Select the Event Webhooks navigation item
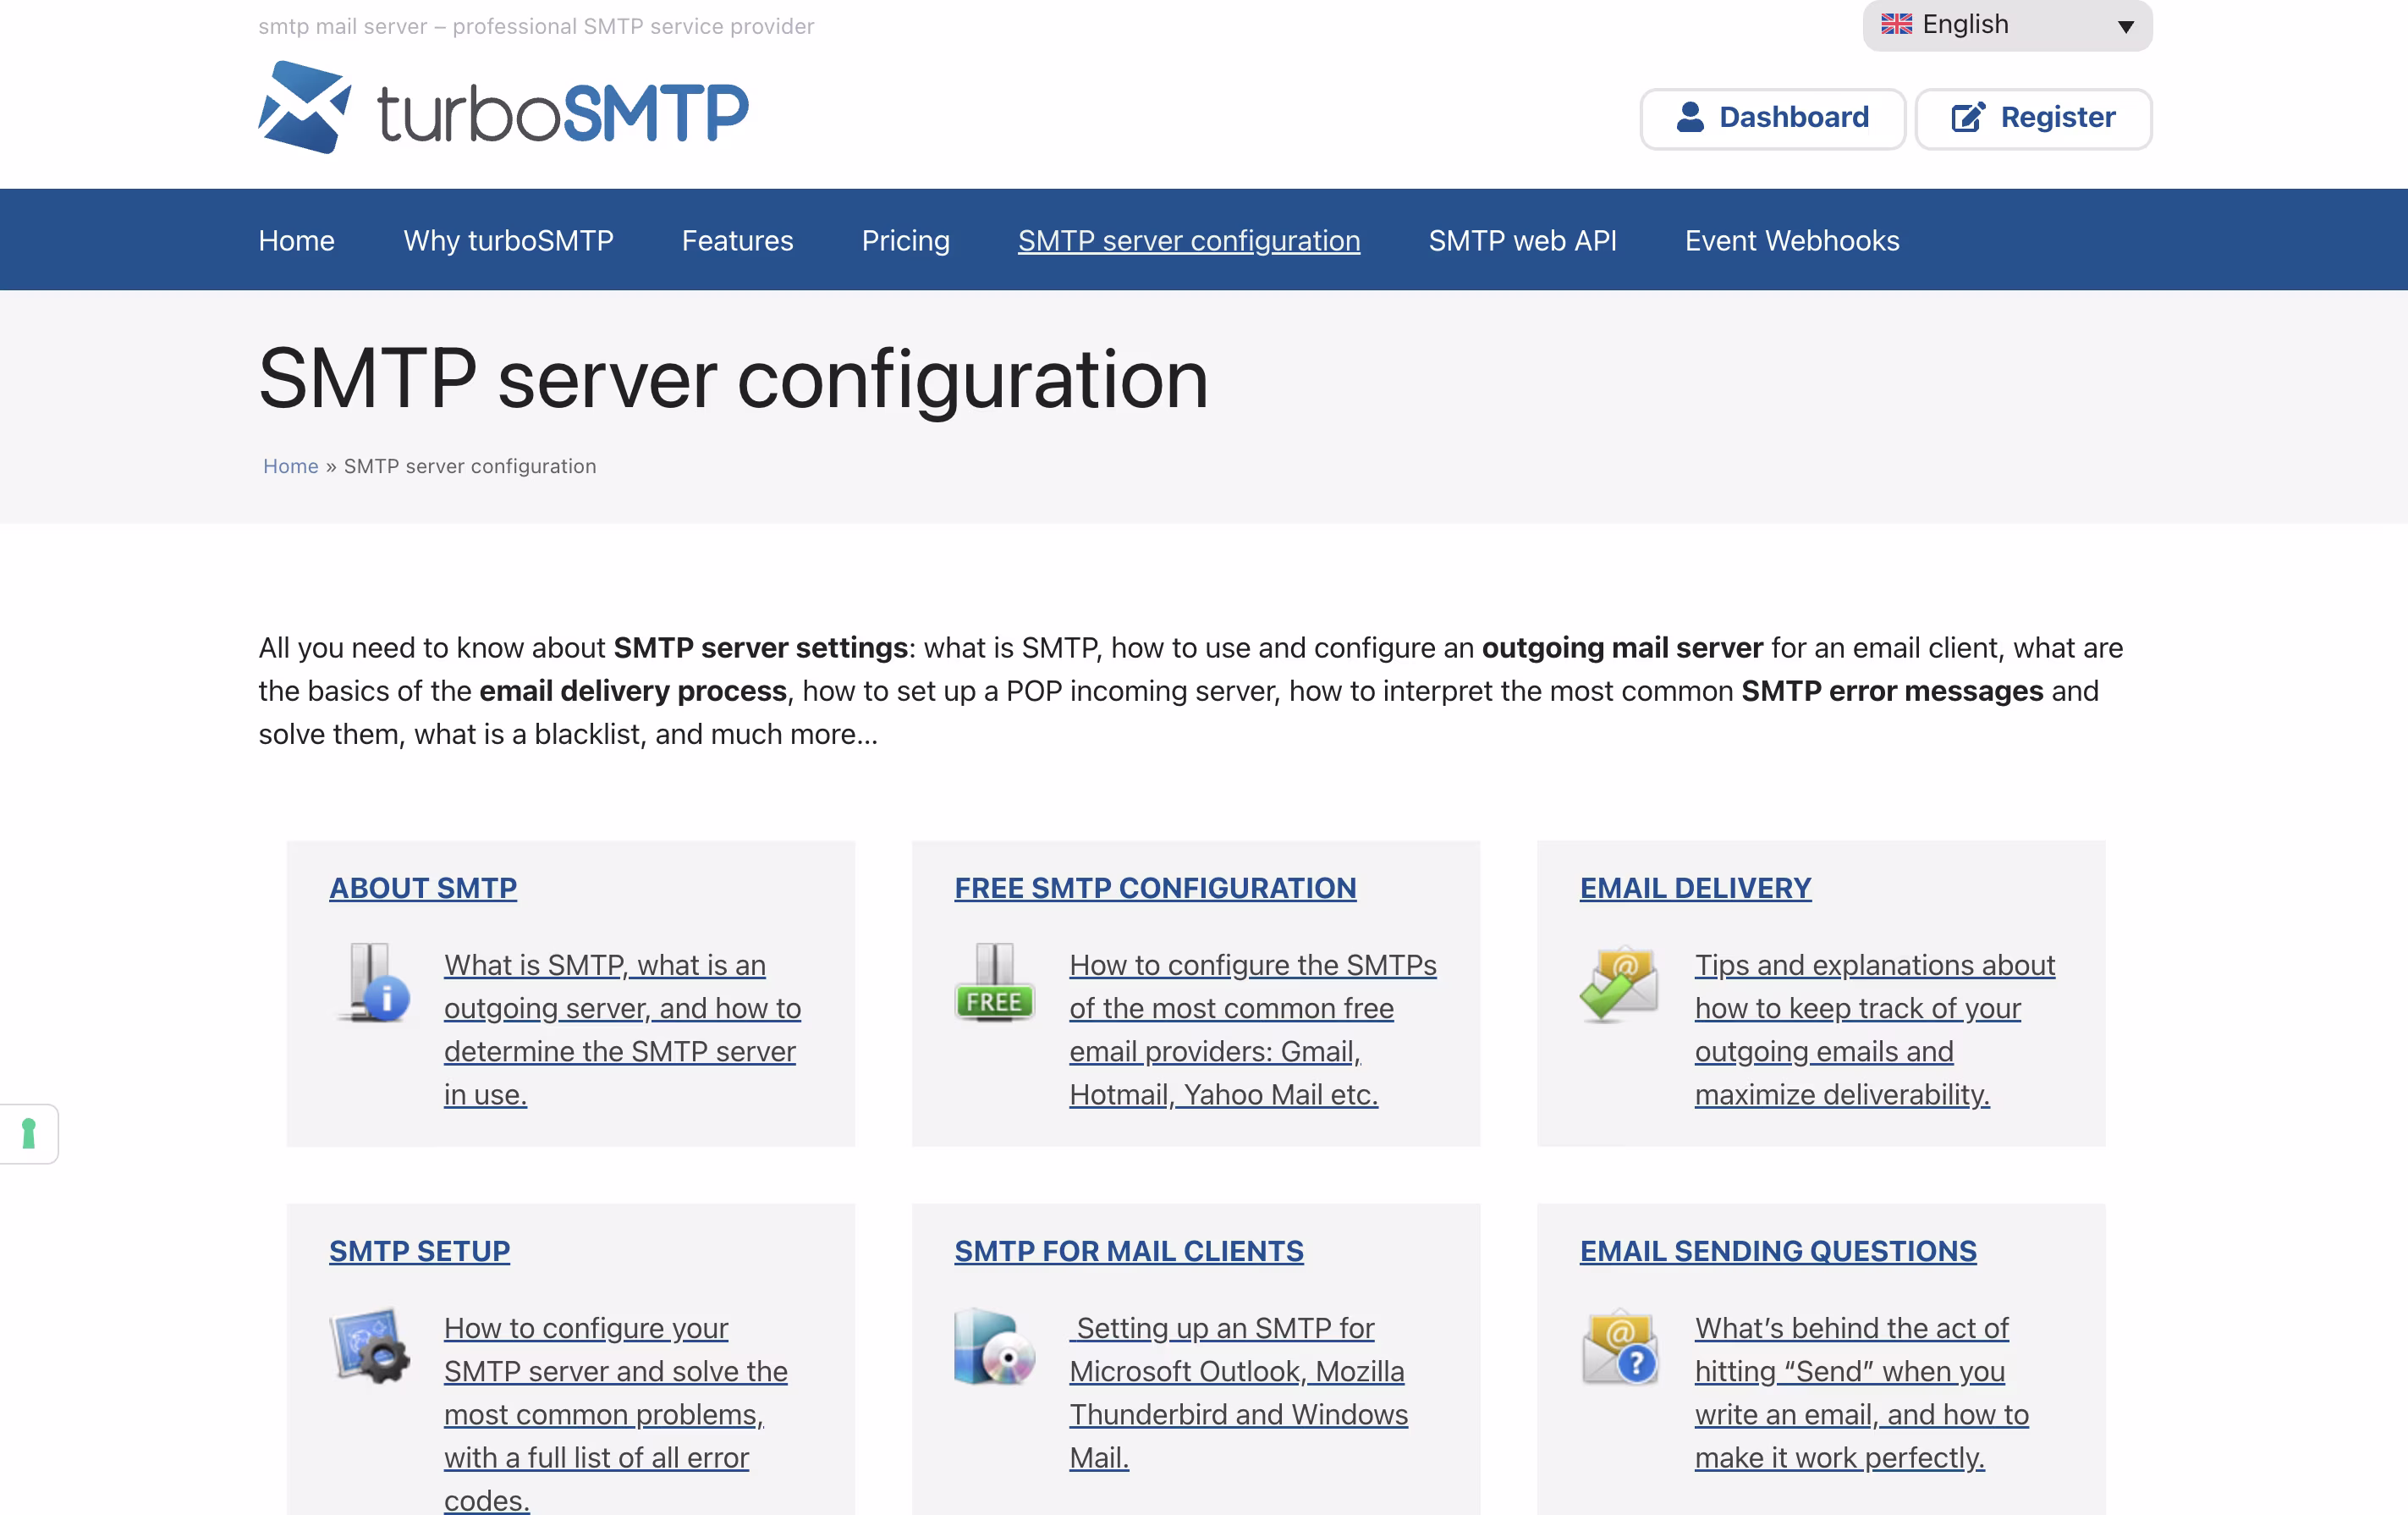 [x=1791, y=240]
